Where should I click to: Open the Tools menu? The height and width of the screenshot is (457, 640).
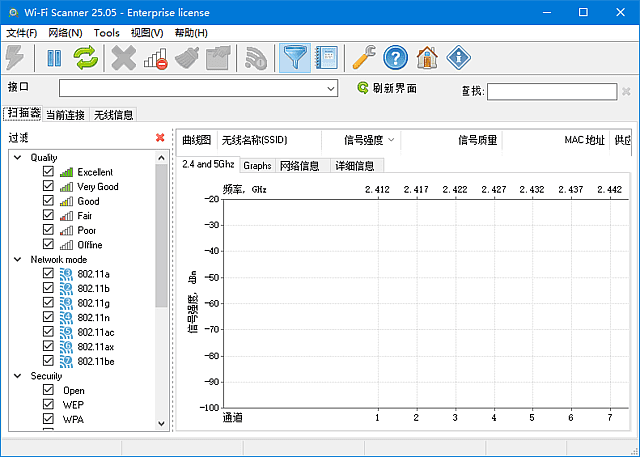coord(106,33)
